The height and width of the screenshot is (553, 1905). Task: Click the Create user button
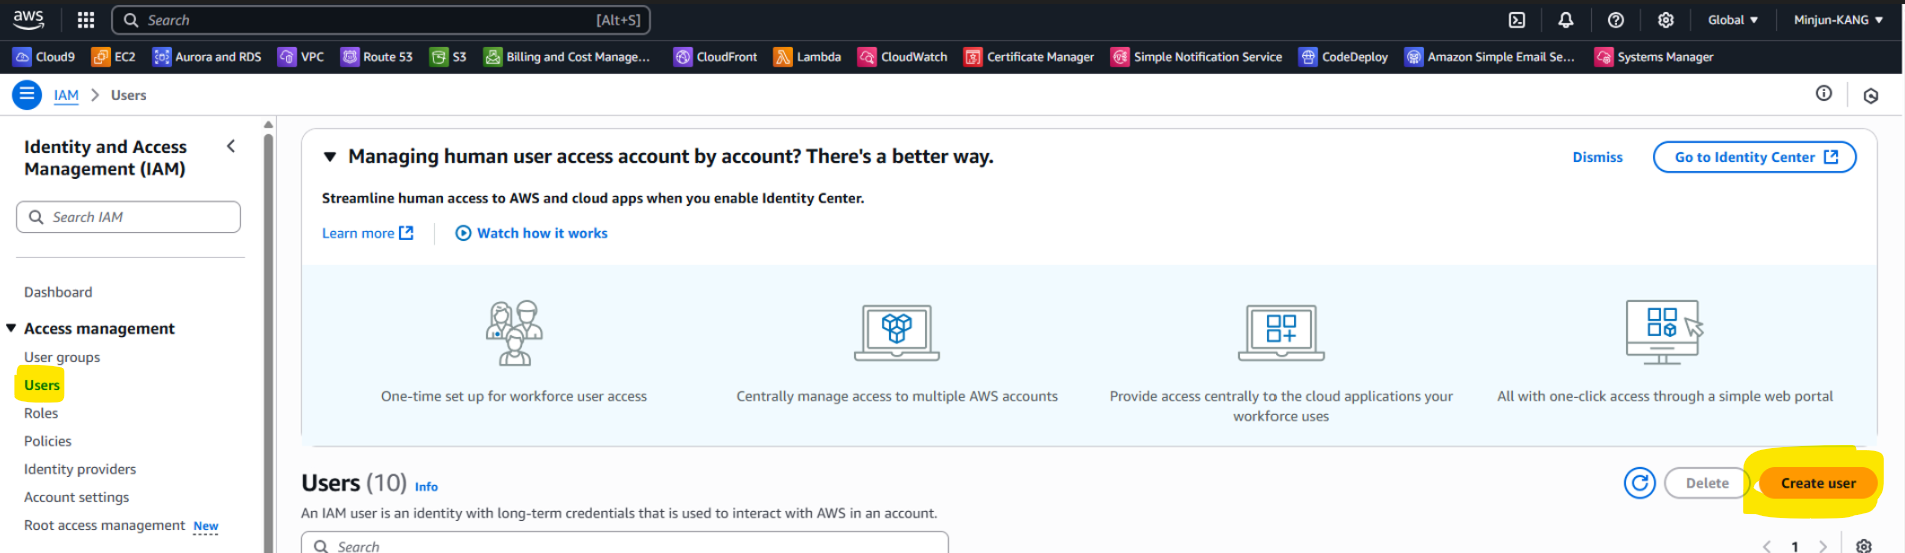pos(1817,483)
